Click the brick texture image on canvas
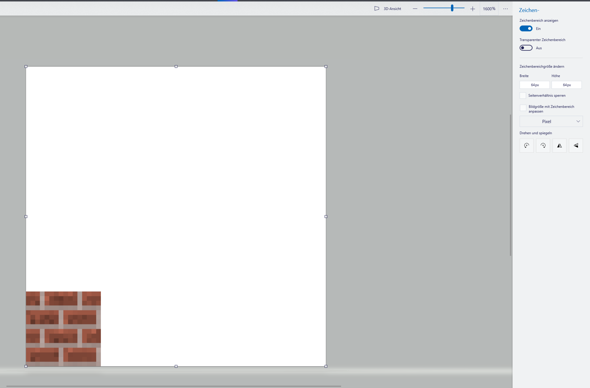 (63, 329)
